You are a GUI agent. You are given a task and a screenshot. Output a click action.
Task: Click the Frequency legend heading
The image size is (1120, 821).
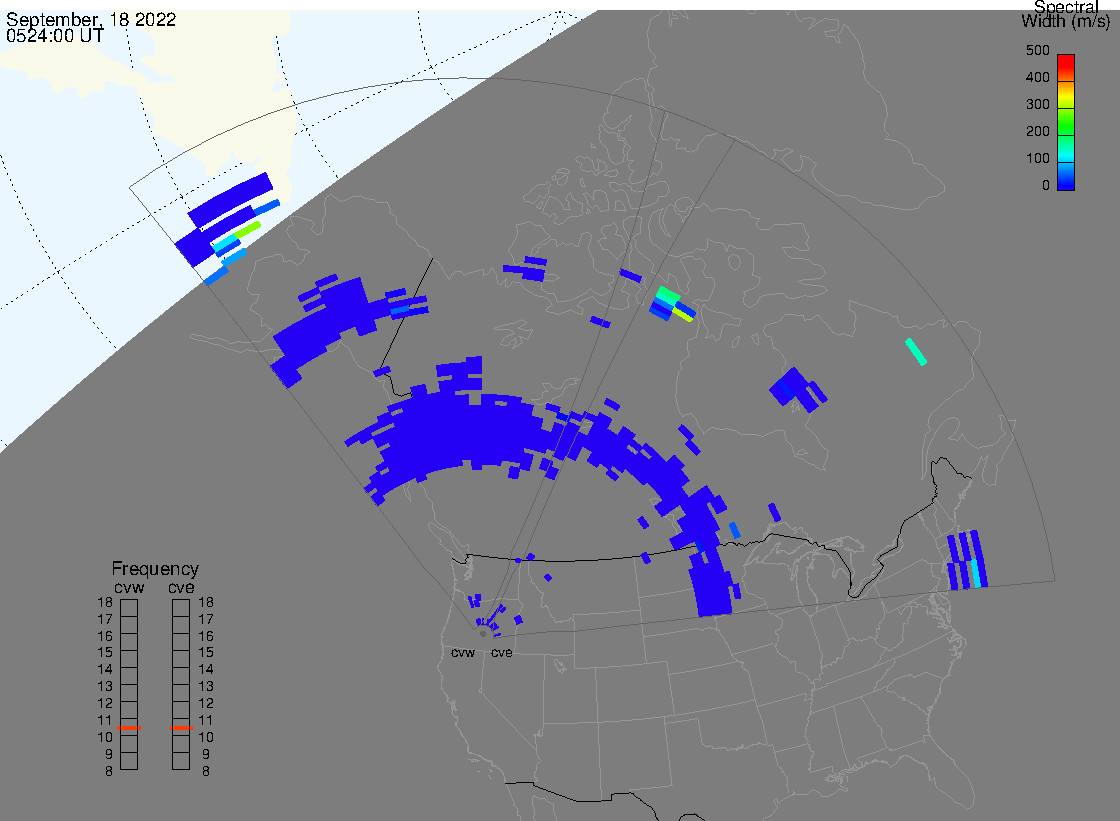pos(155,569)
